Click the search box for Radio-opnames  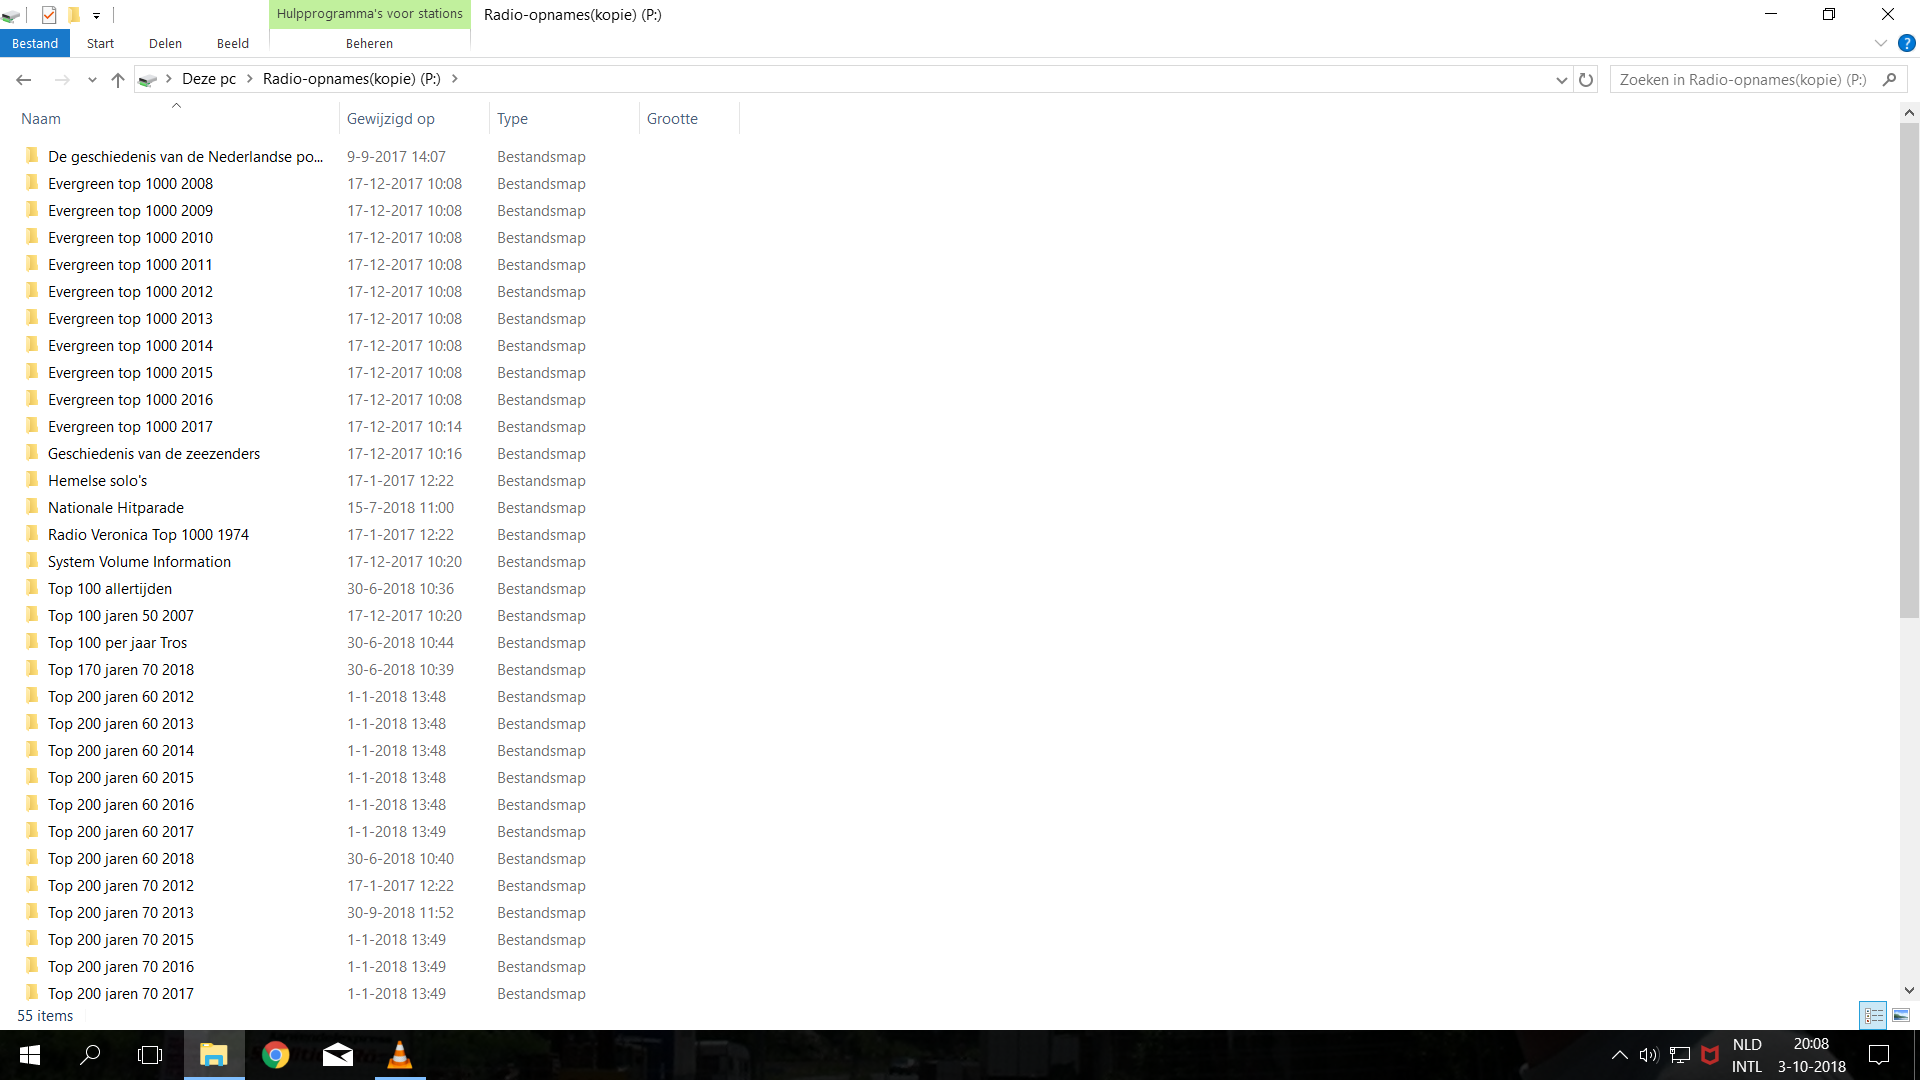tap(1742, 79)
